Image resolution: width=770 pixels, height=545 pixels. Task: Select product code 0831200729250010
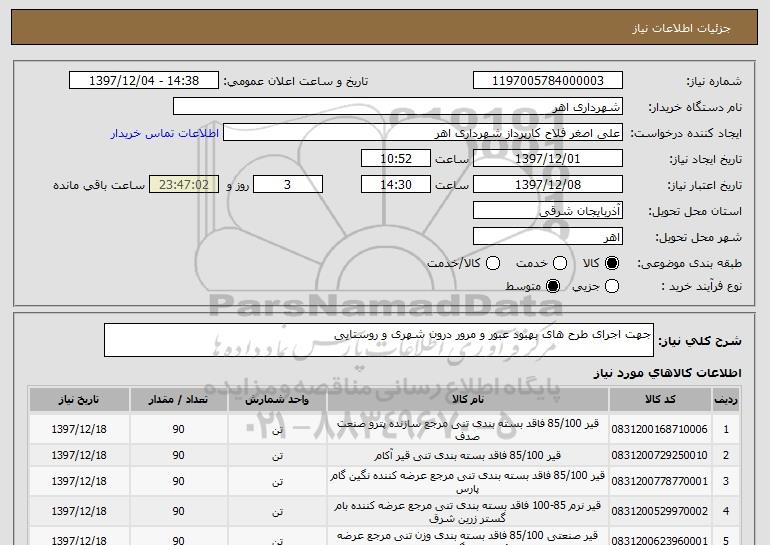click(660, 455)
